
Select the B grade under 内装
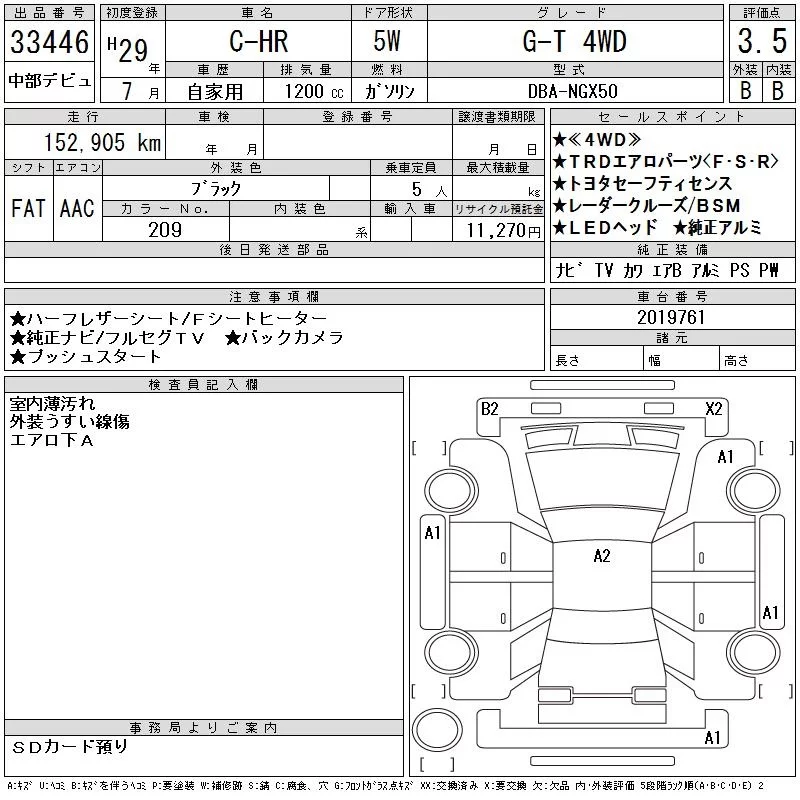778,91
